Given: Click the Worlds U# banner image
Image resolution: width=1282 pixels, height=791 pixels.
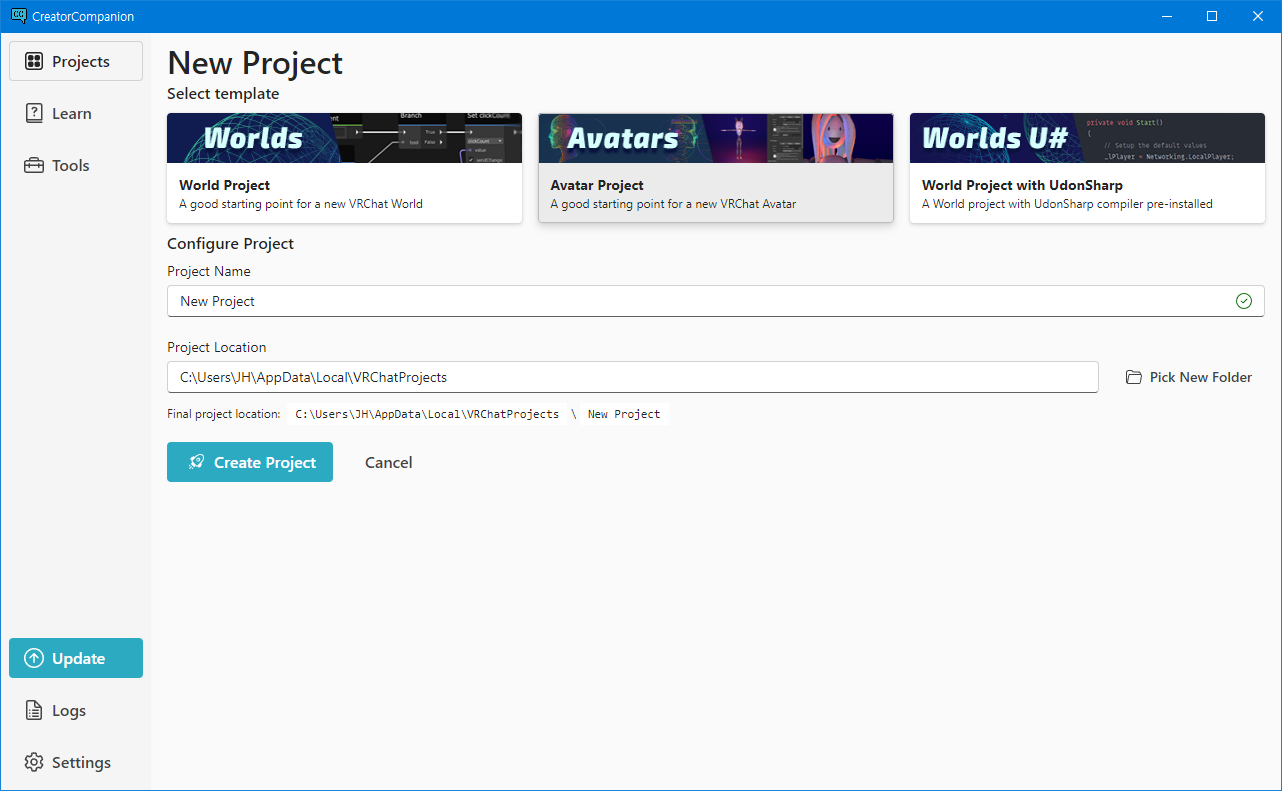Looking at the screenshot, I should click(1087, 138).
